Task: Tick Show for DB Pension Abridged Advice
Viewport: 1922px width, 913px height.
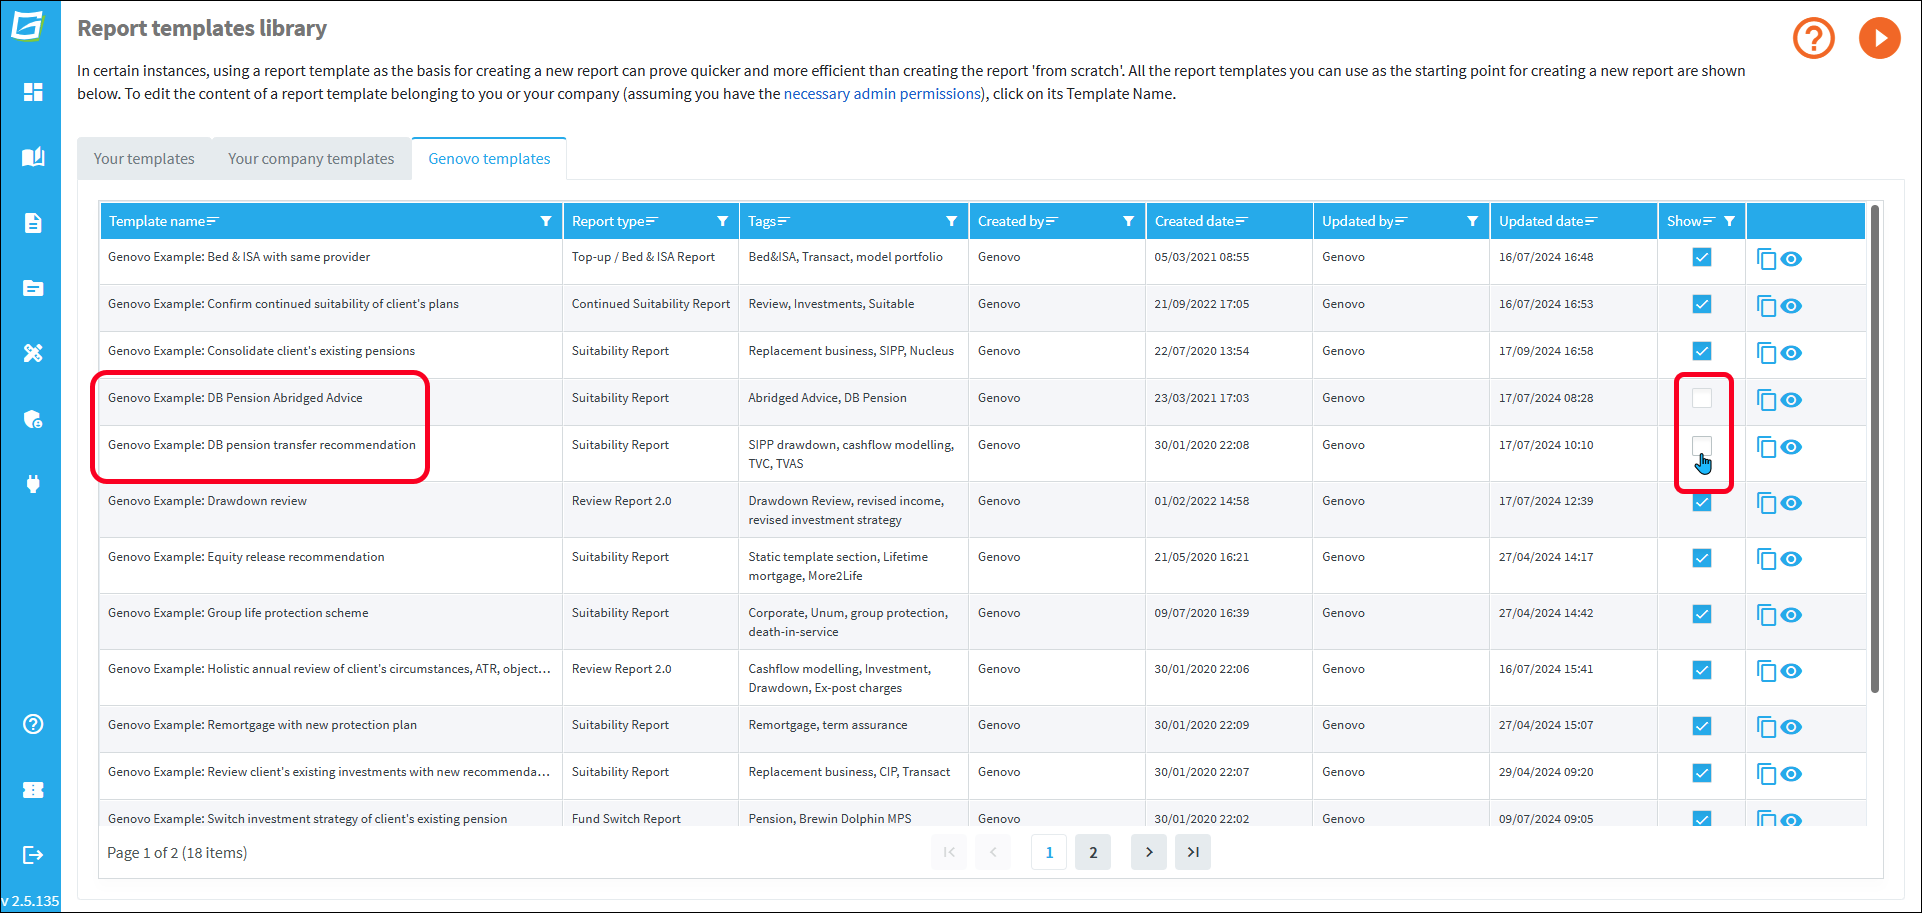Action: [1702, 398]
